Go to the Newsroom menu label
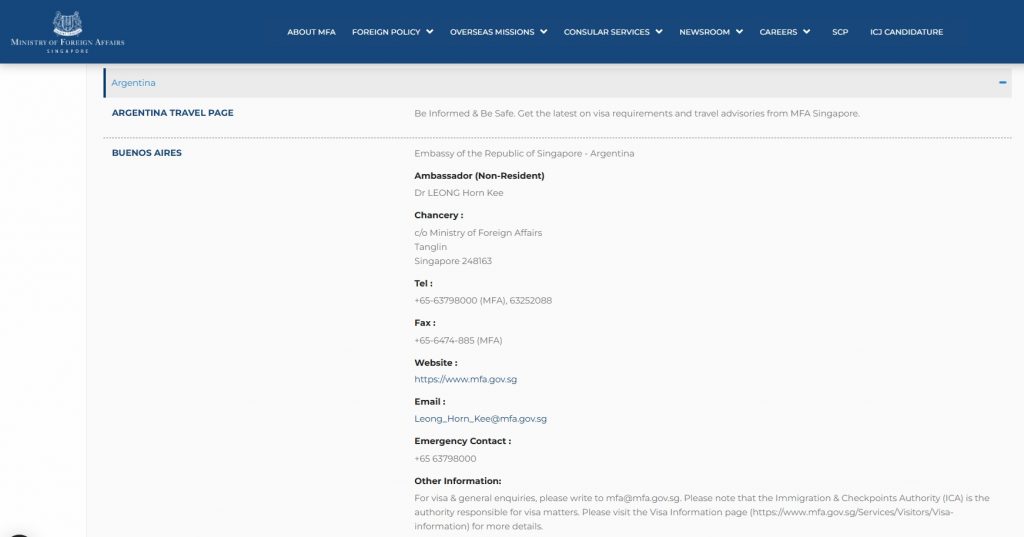This screenshot has width=1024, height=537. (704, 32)
